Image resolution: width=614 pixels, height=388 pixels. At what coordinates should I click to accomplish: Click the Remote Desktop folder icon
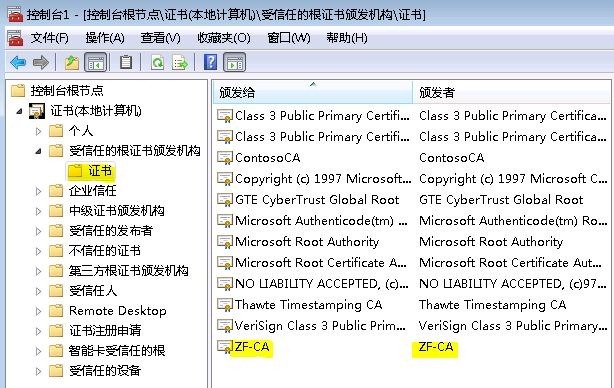(56, 311)
